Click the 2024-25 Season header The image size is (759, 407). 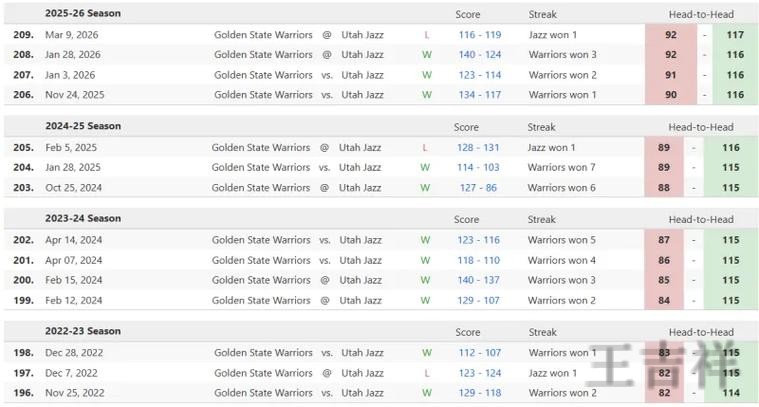83,127
